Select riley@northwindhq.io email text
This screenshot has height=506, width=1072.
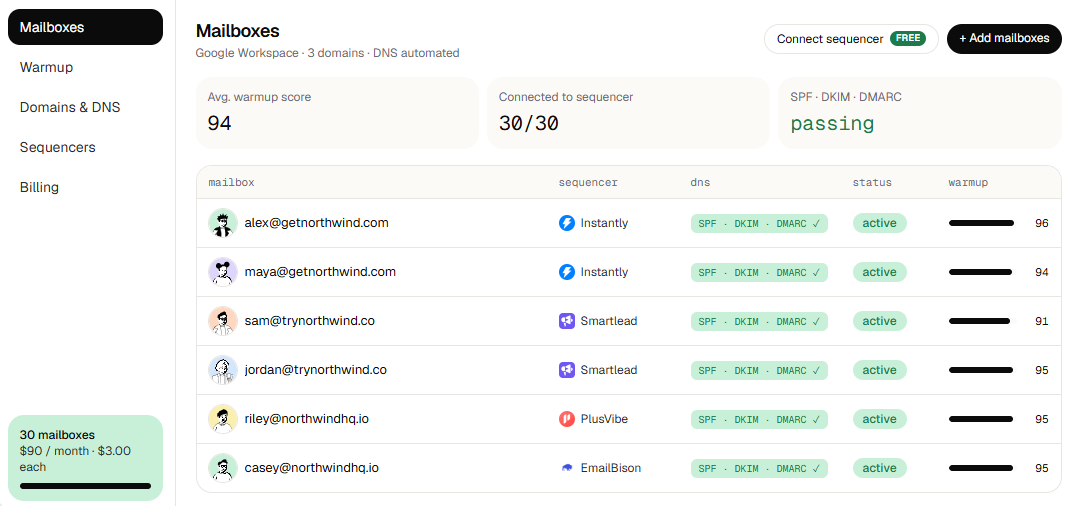coord(306,419)
